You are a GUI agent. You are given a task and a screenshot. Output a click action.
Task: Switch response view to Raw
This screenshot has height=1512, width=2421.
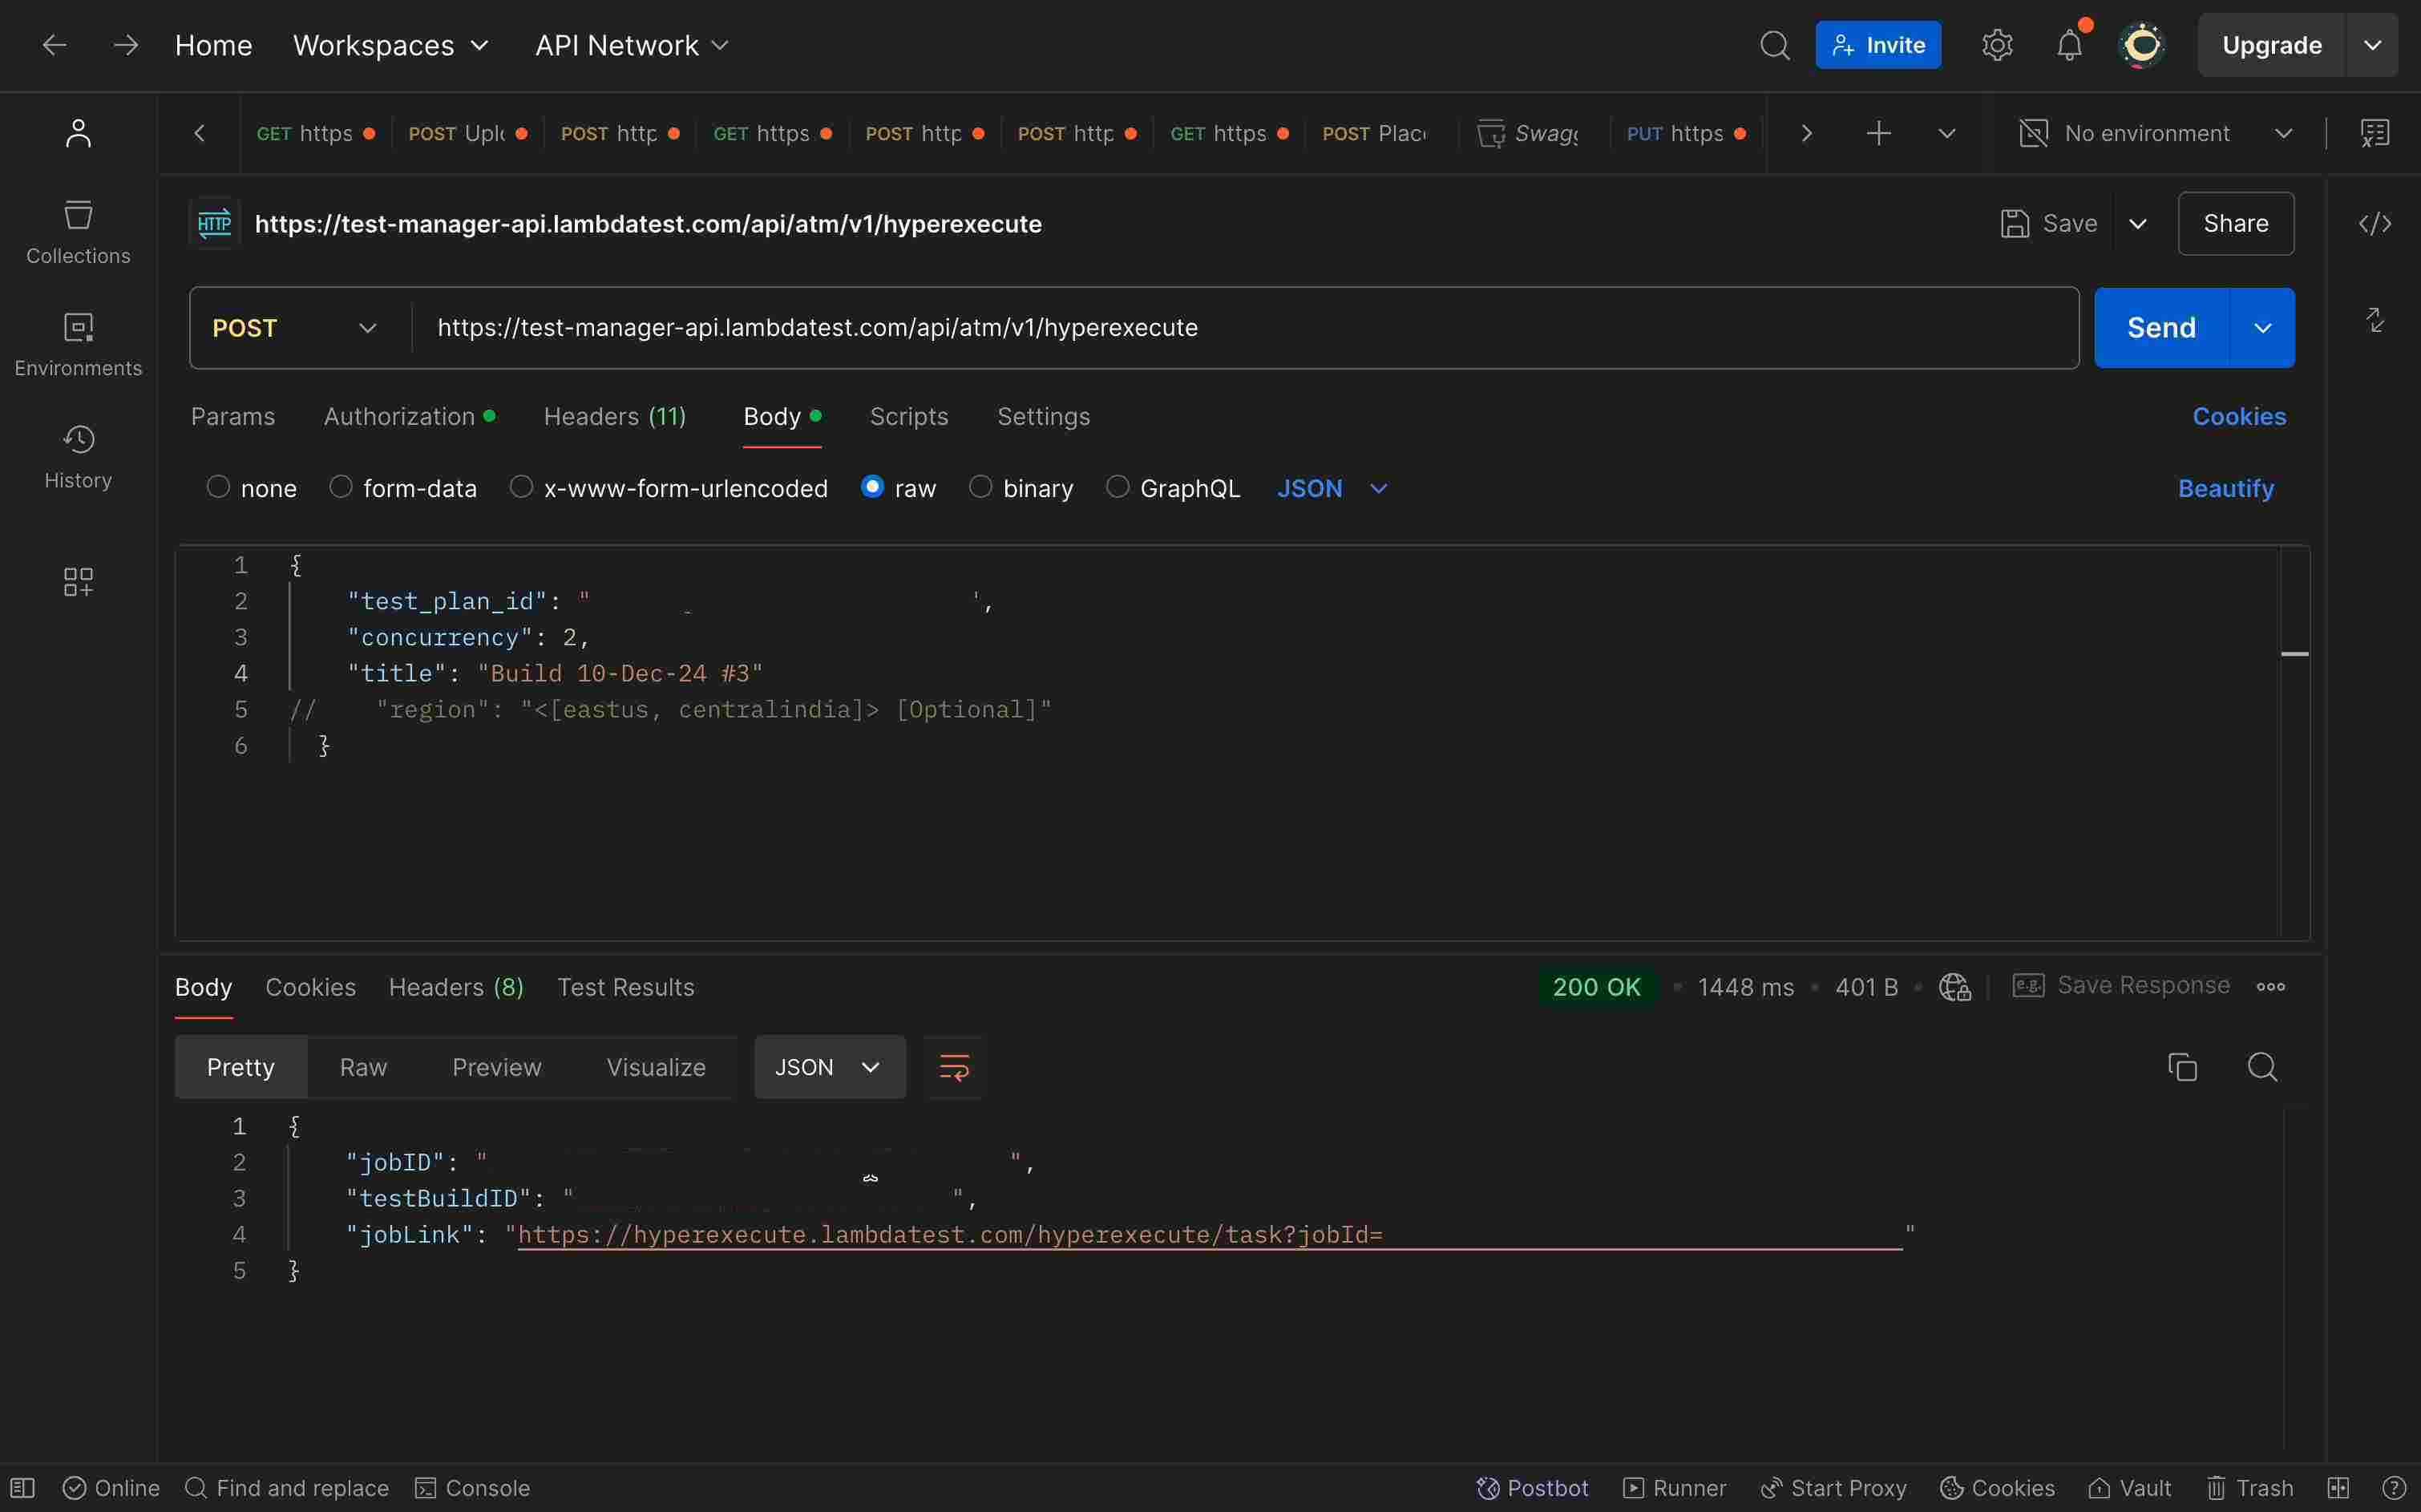tap(363, 1067)
